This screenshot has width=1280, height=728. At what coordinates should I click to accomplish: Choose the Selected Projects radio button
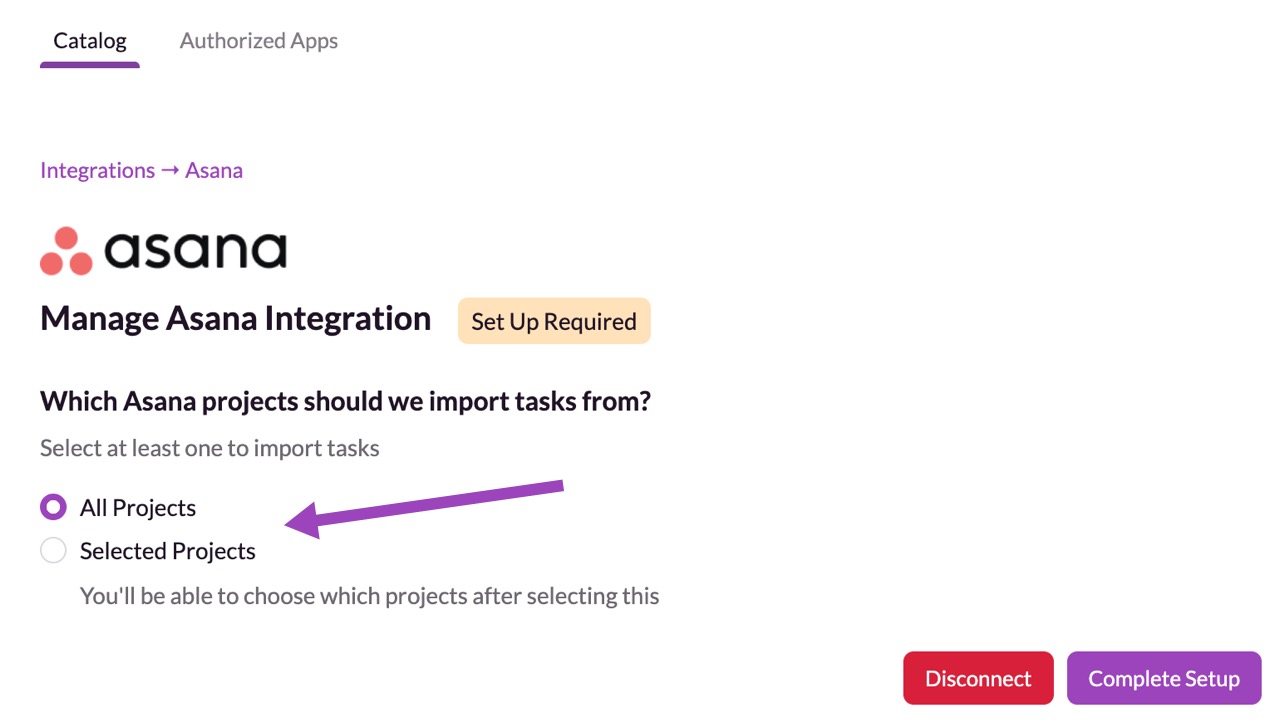click(x=53, y=551)
